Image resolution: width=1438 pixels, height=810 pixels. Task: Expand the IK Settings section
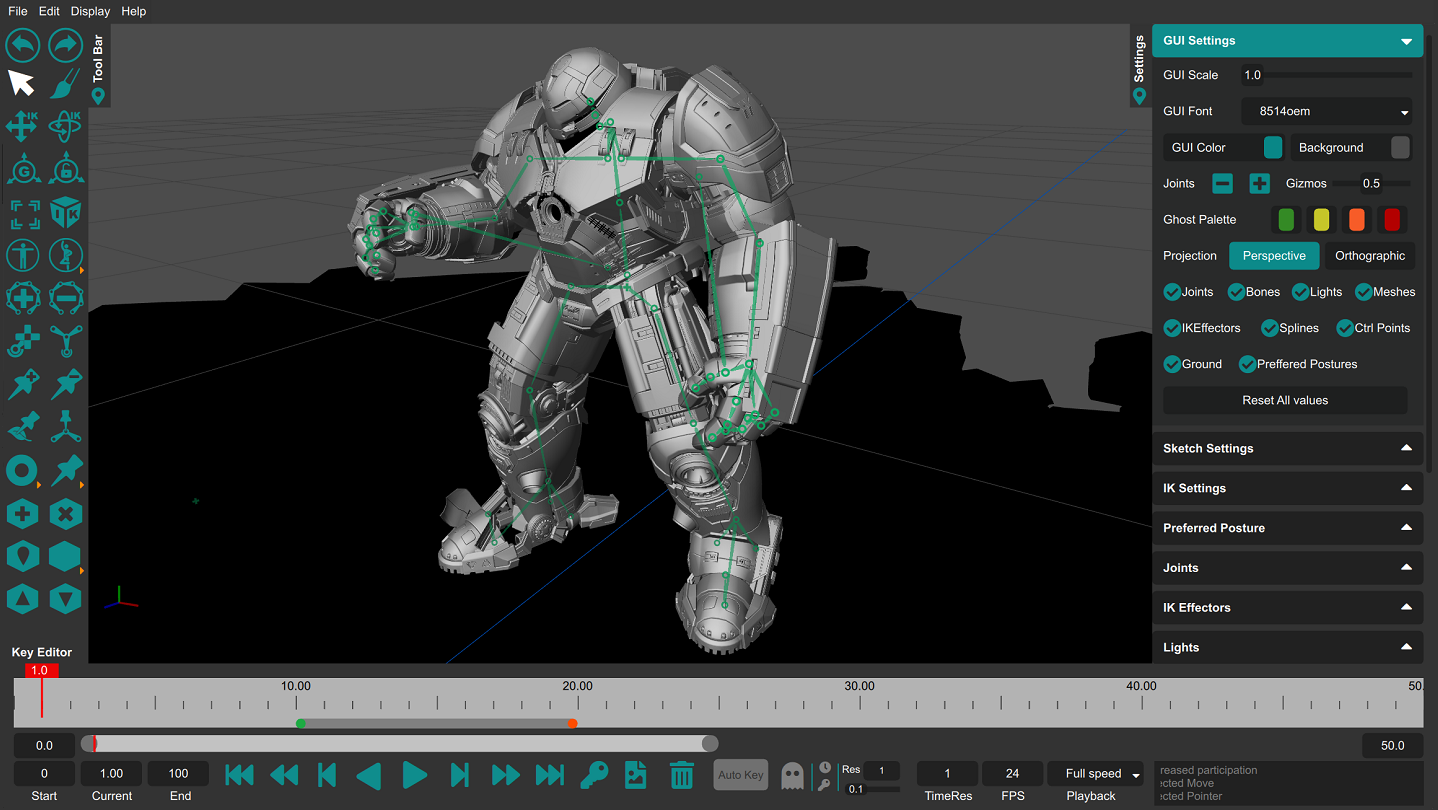coord(1287,488)
